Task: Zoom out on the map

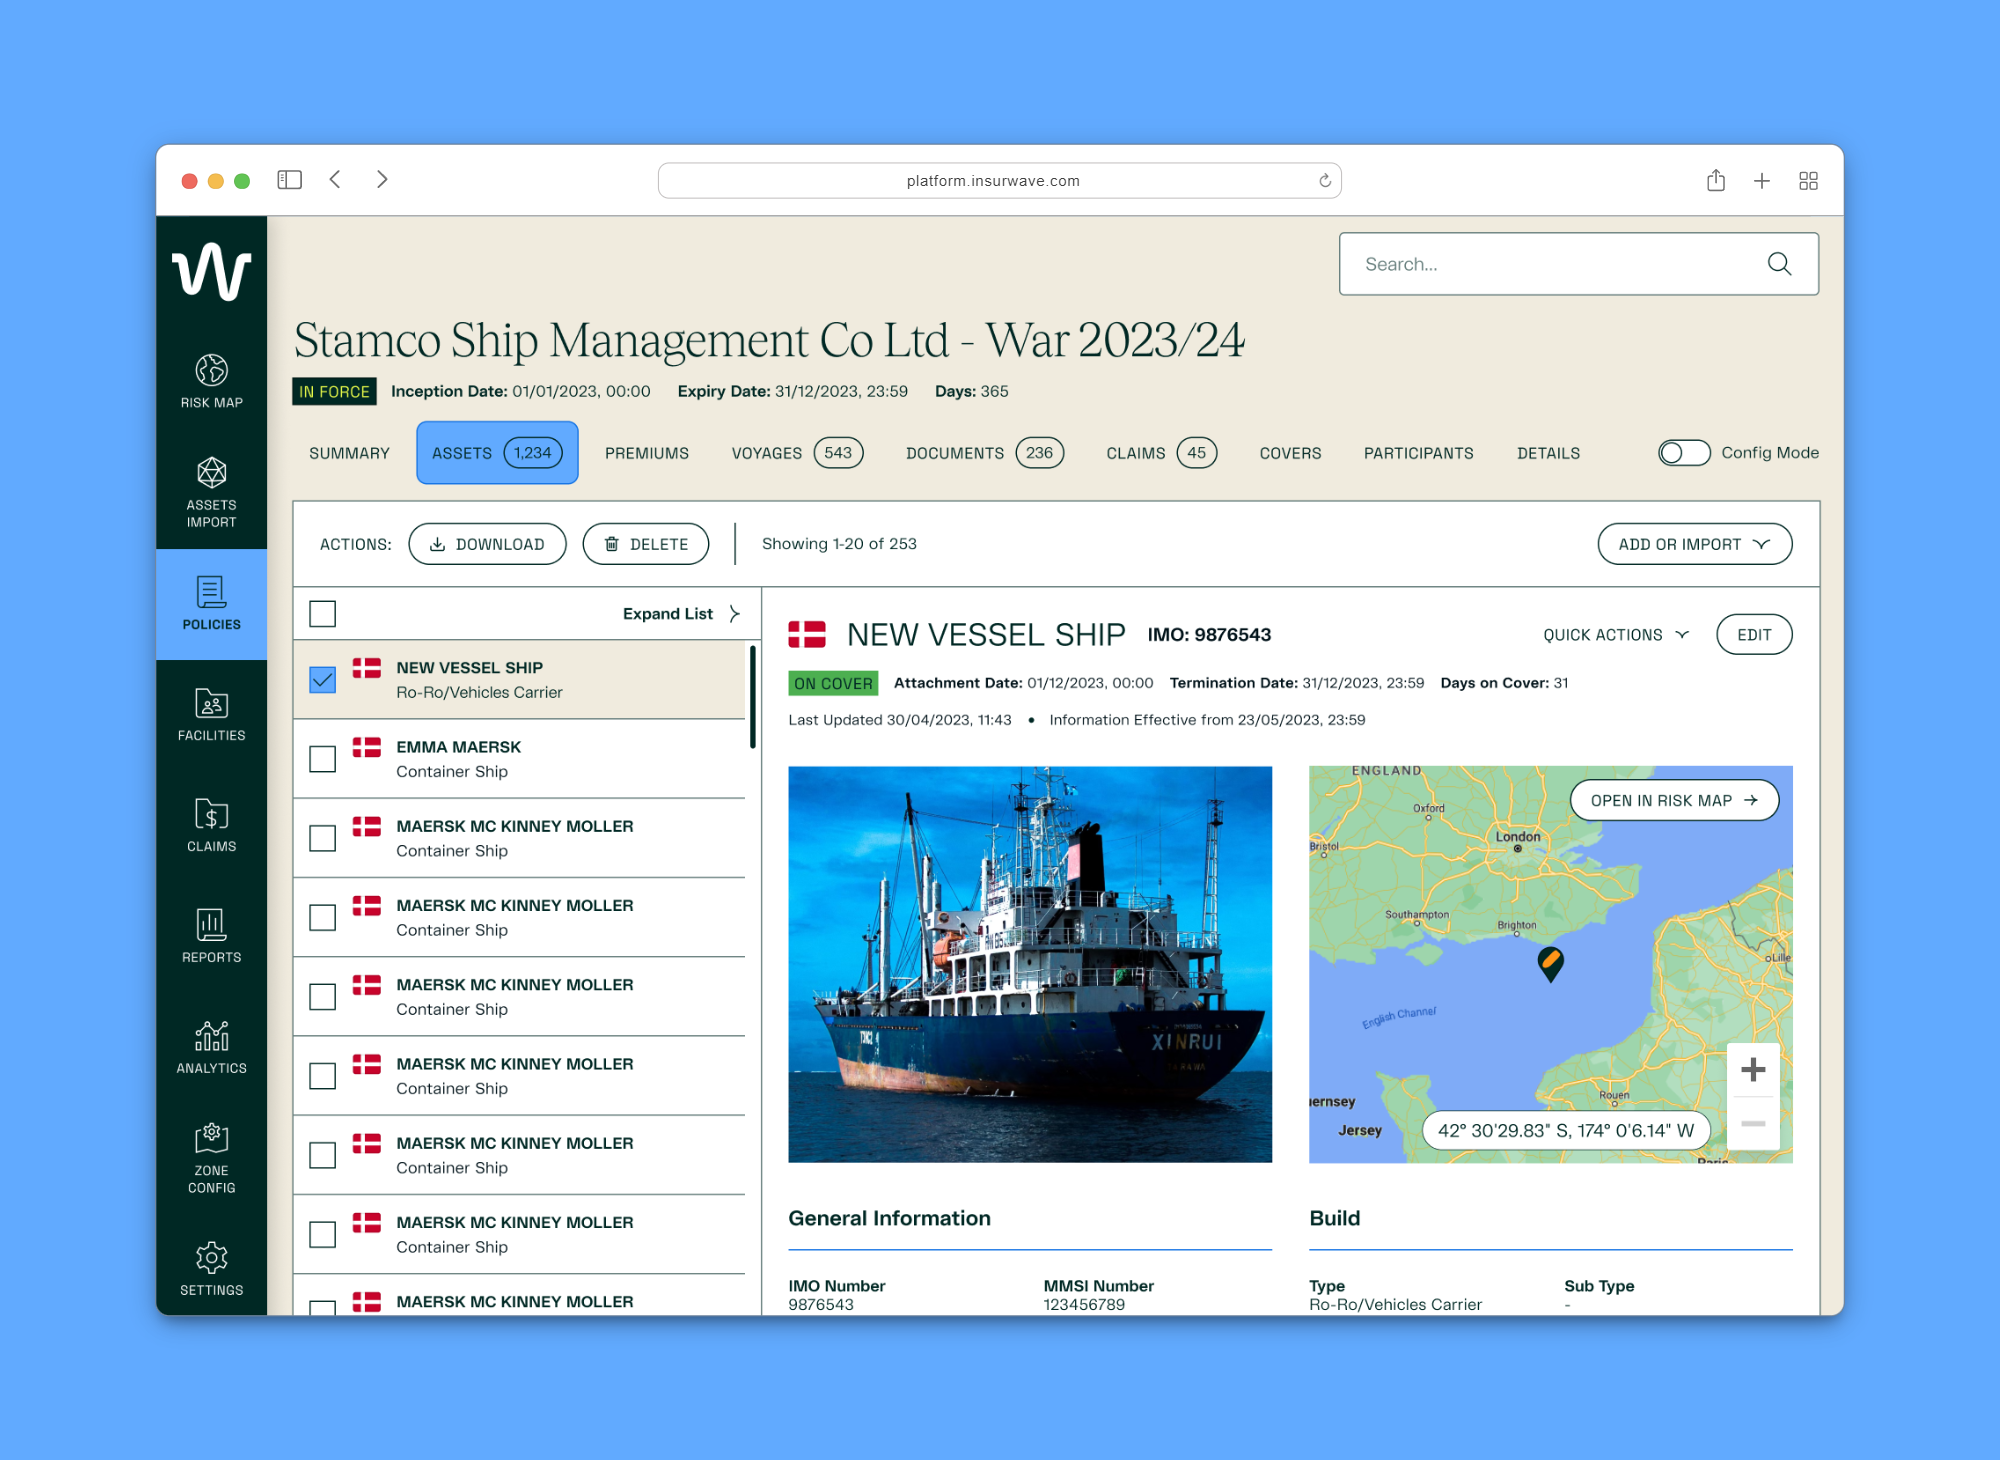Action: click(1753, 1124)
